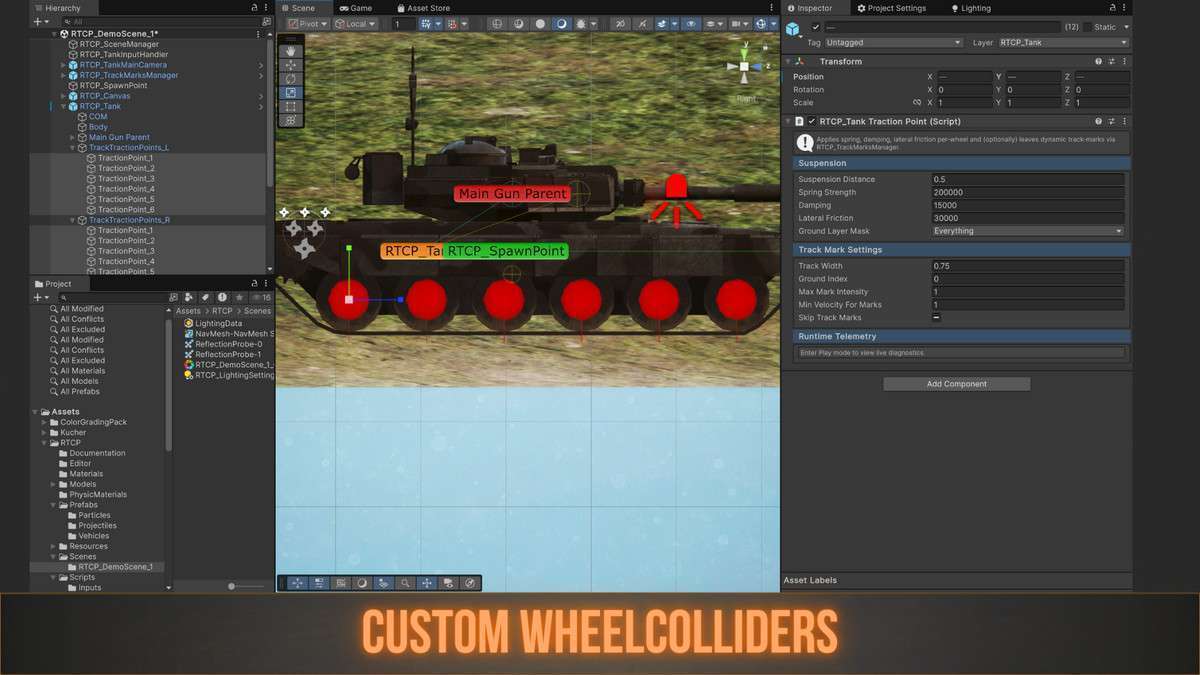Toggle the Static checkbox
Screen dimensions: 1200x675
(x=1087, y=27)
